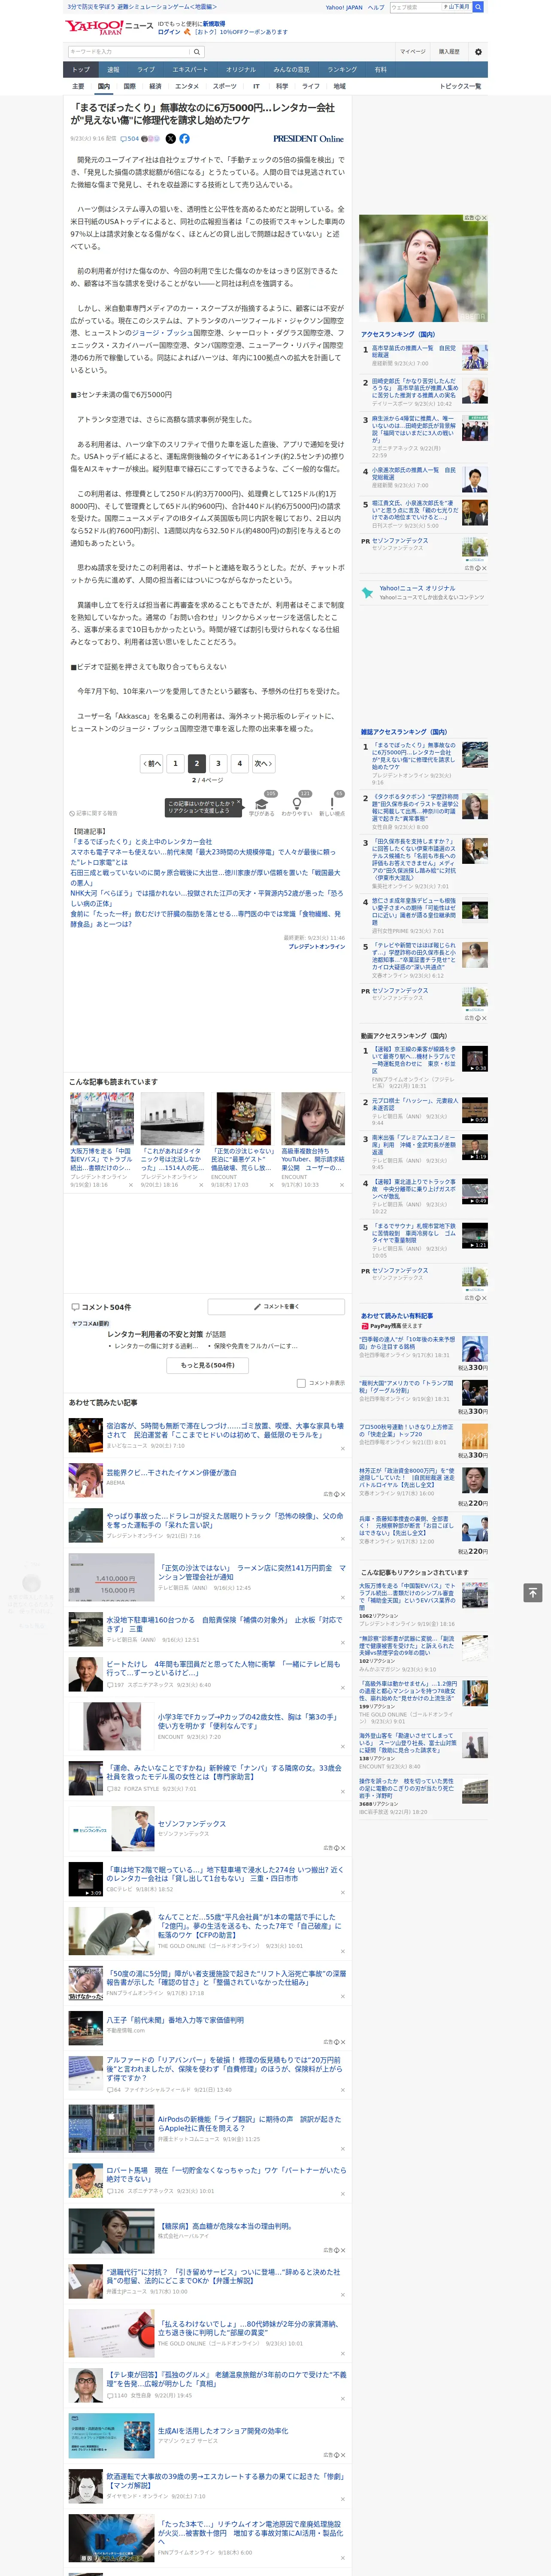551x2576 pixels.
Task: Click the マイページ link
Action: (413, 52)
